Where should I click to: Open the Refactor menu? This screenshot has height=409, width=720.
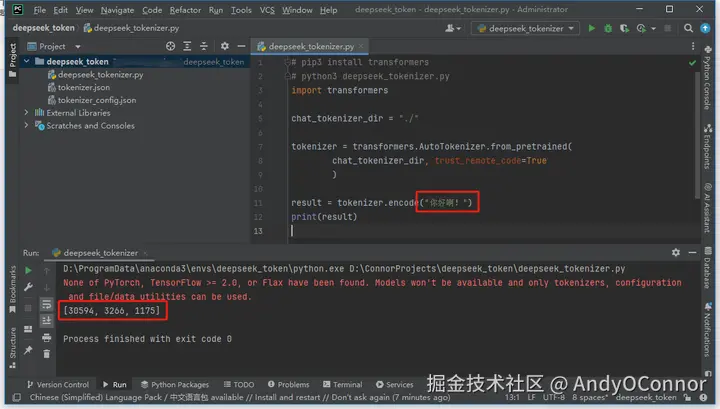(x=185, y=10)
